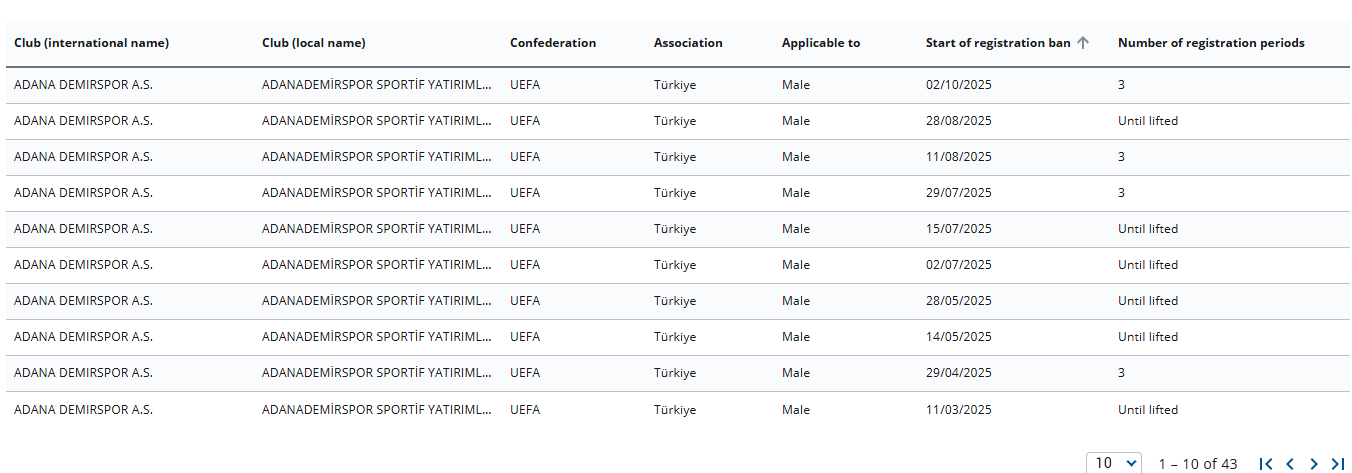Jump to the first page of results
Screen dimensions: 1352x473
pyautogui.click(x=1266, y=463)
